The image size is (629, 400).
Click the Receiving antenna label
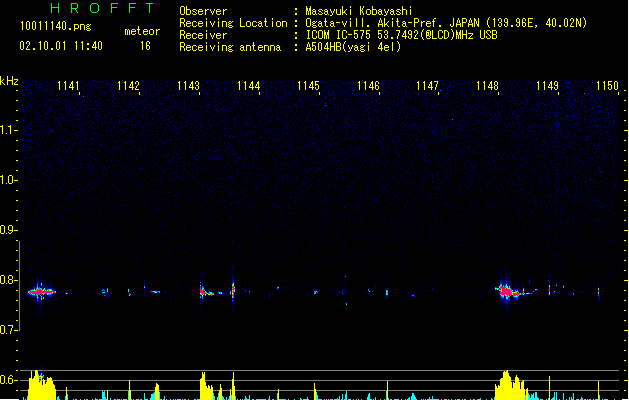coord(230,47)
